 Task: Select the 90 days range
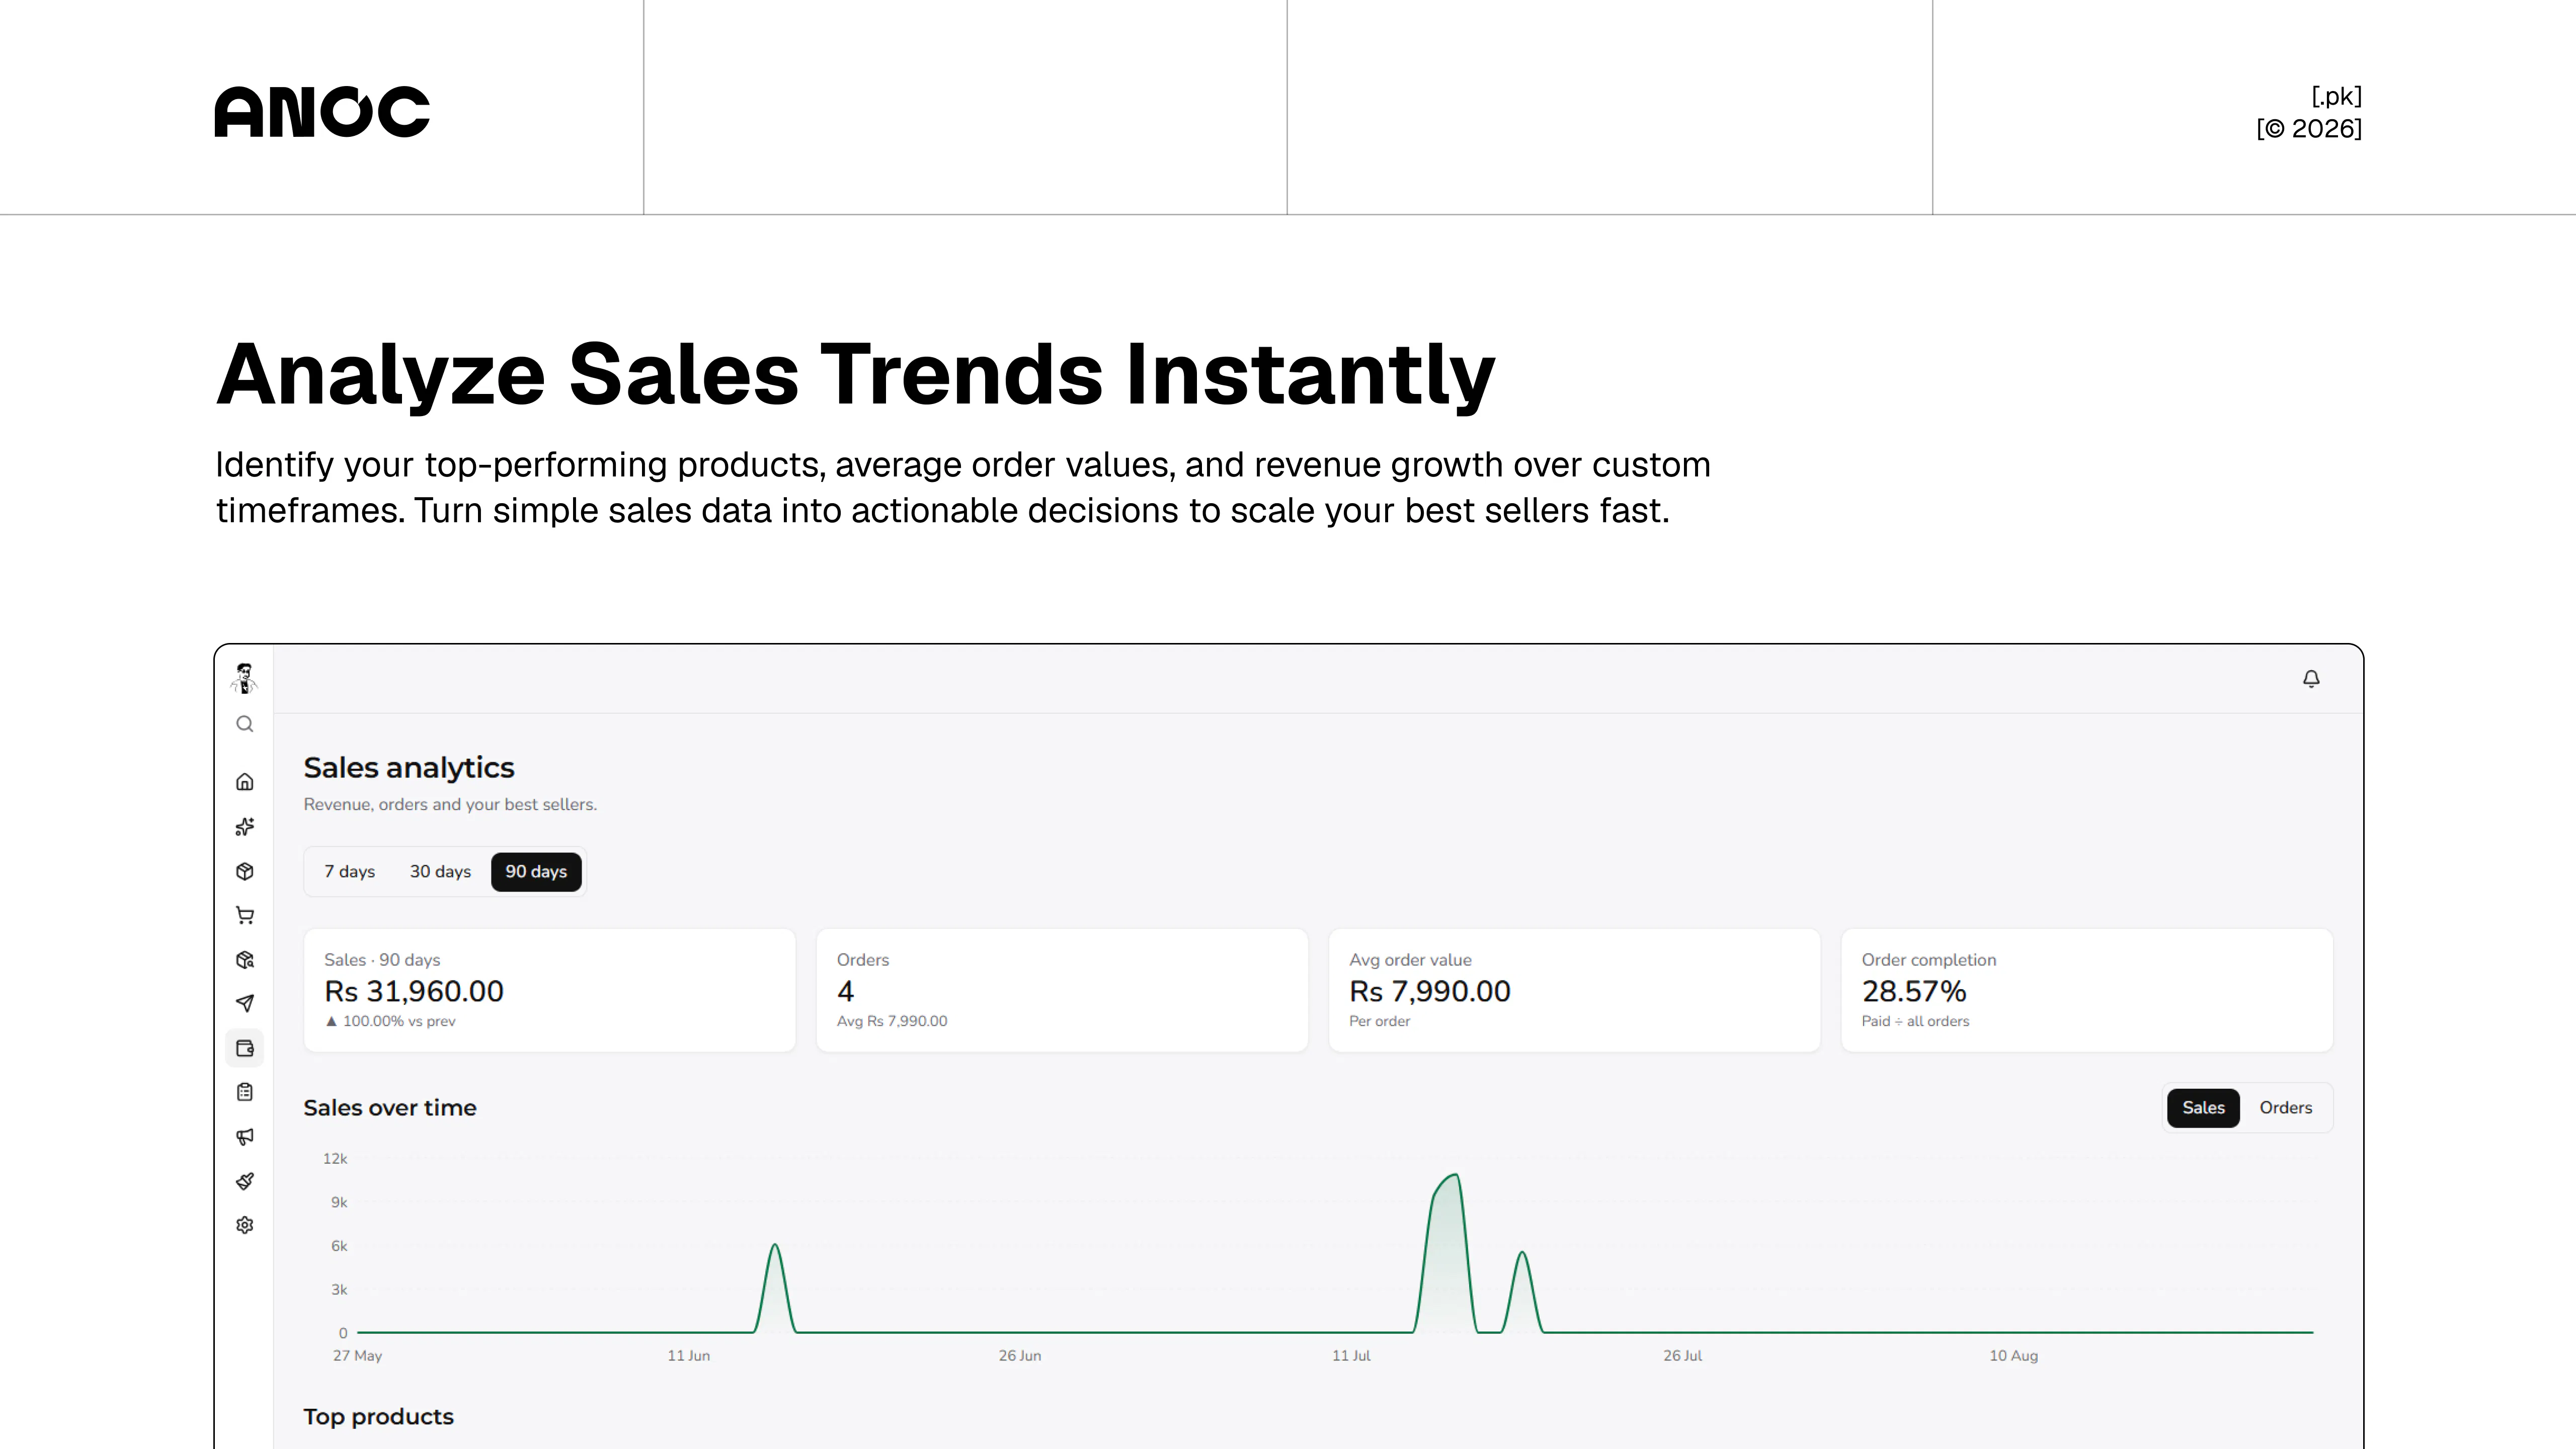[536, 872]
